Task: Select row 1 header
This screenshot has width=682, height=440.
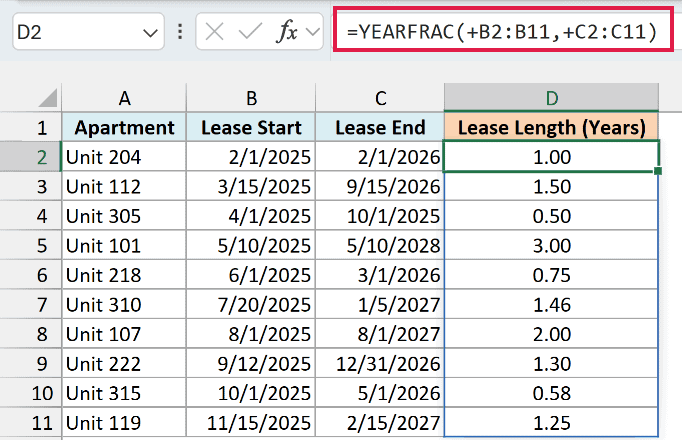Action: pos(30,127)
